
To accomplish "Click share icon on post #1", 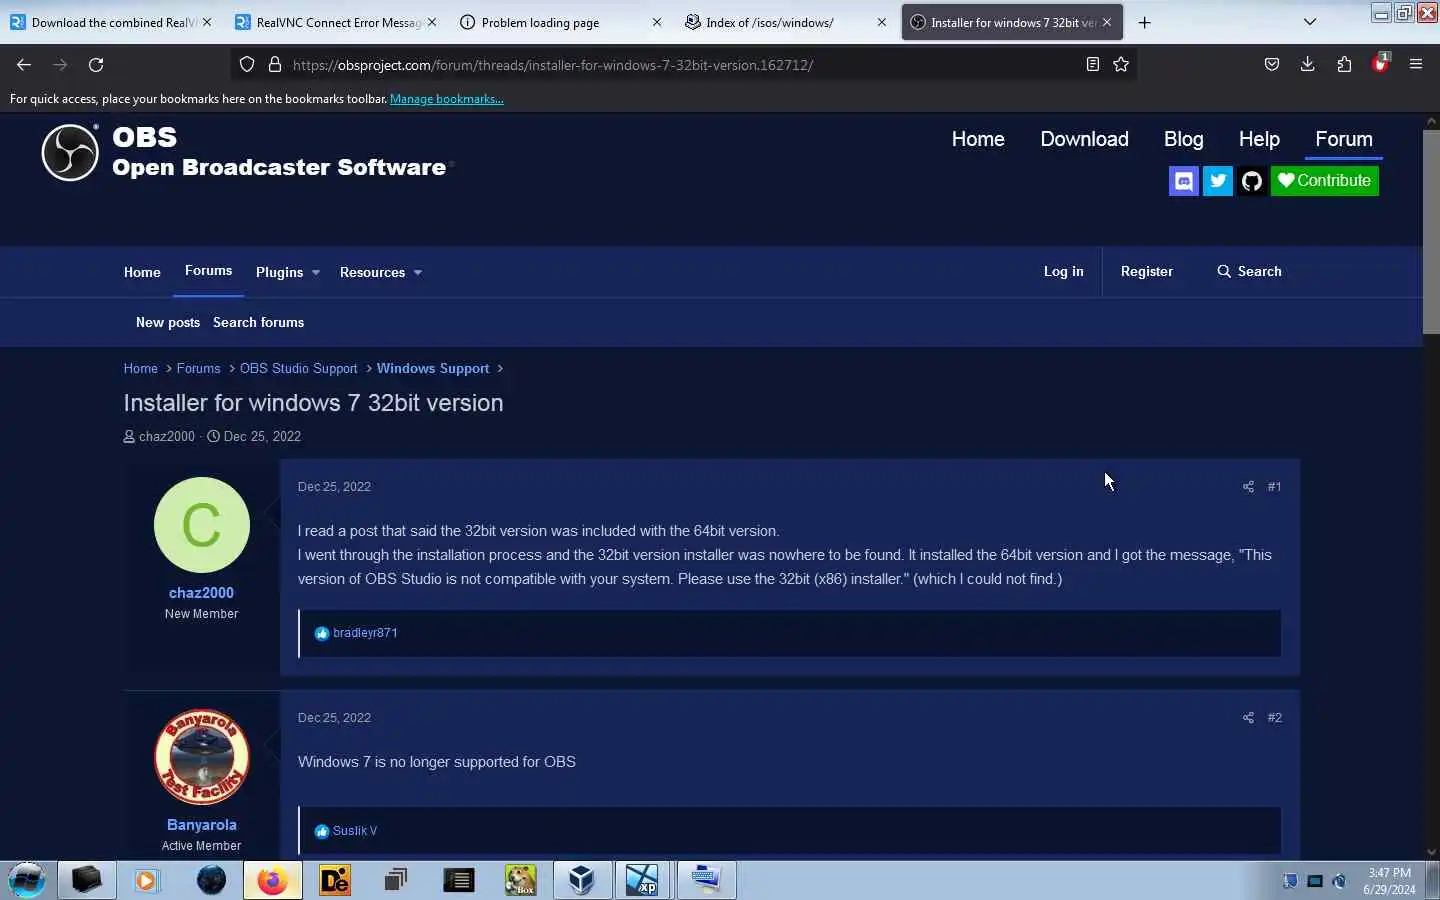I will [1248, 487].
